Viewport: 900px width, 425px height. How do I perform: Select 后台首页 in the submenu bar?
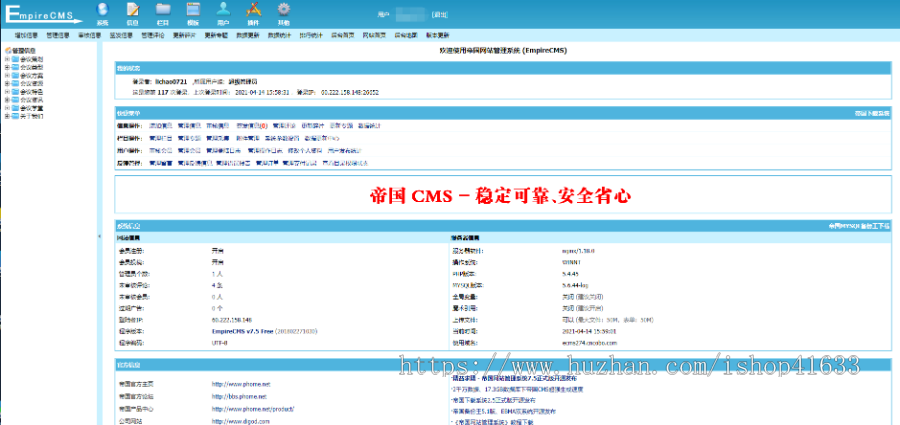[343, 35]
